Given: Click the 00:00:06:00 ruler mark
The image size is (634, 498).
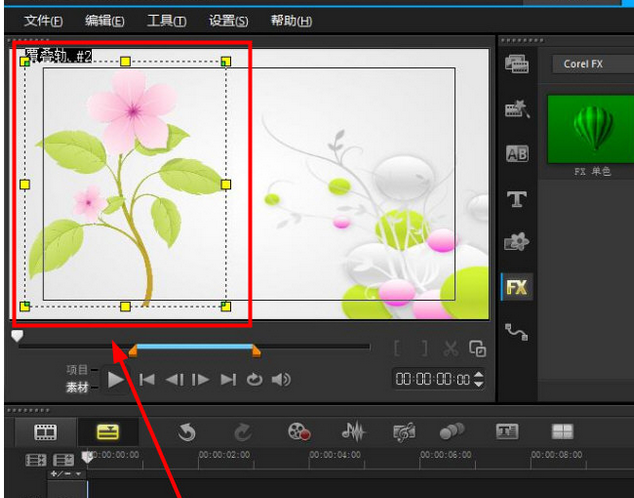Looking at the screenshot, I should pos(446,455).
